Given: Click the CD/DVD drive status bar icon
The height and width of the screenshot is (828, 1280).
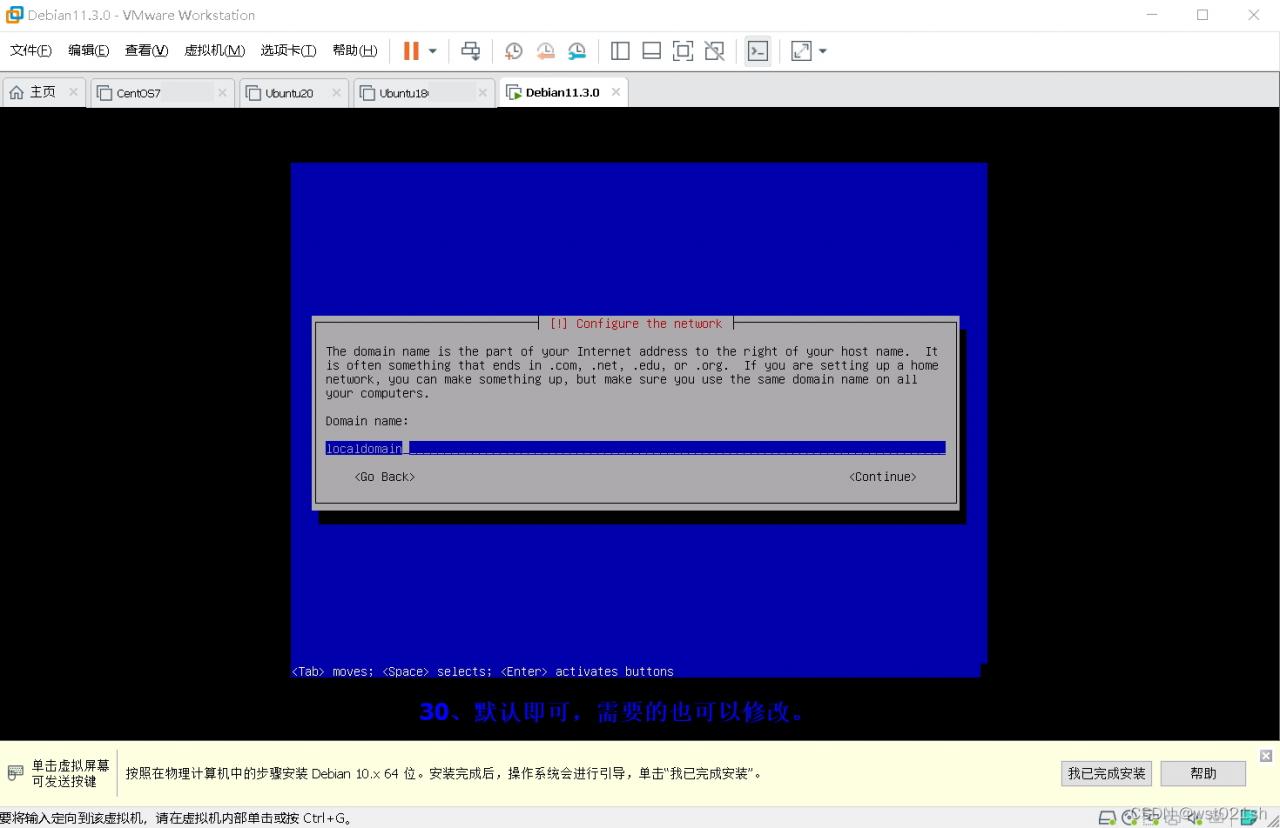Looking at the screenshot, I should click(1130, 817).
